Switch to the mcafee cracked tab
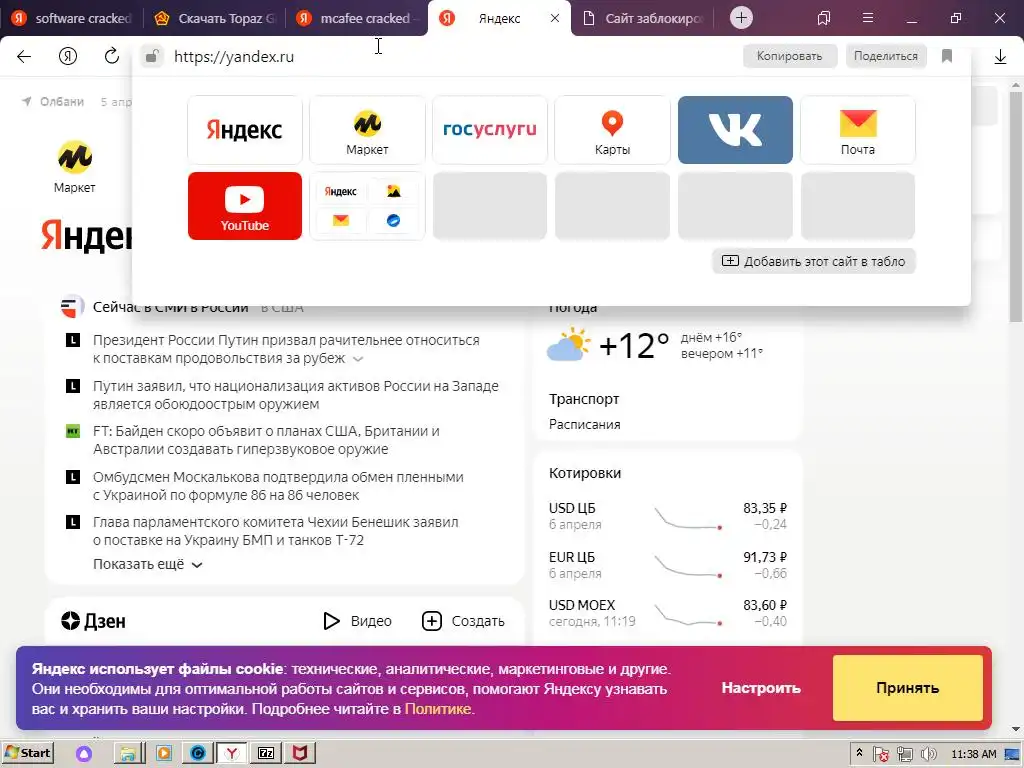 pos(357,18)
